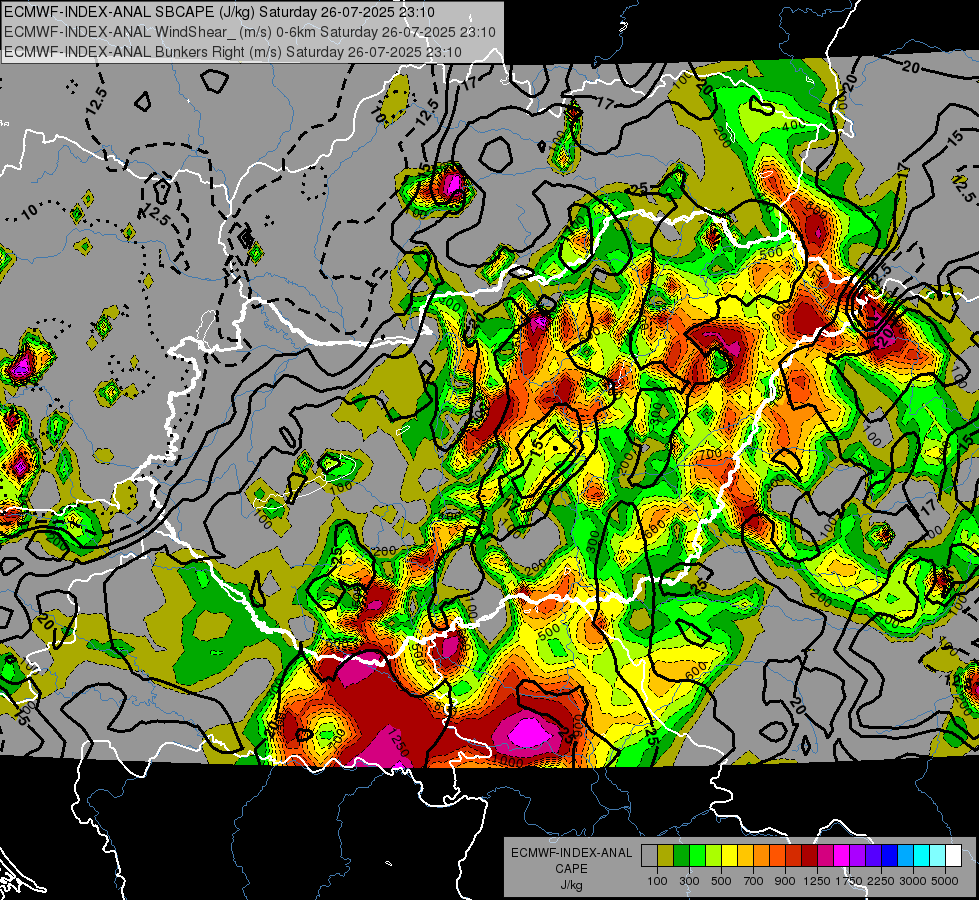979x900 pixels.
Task: Click the Bunkers Right header line
Action: click(x=233, y=52)
